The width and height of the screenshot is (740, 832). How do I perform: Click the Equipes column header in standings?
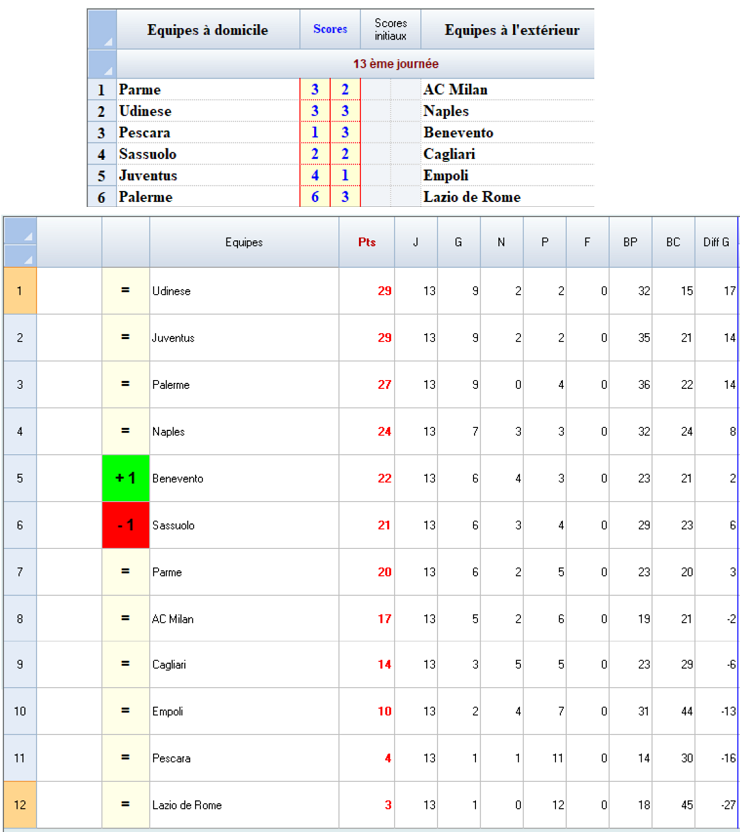point(244,242)
